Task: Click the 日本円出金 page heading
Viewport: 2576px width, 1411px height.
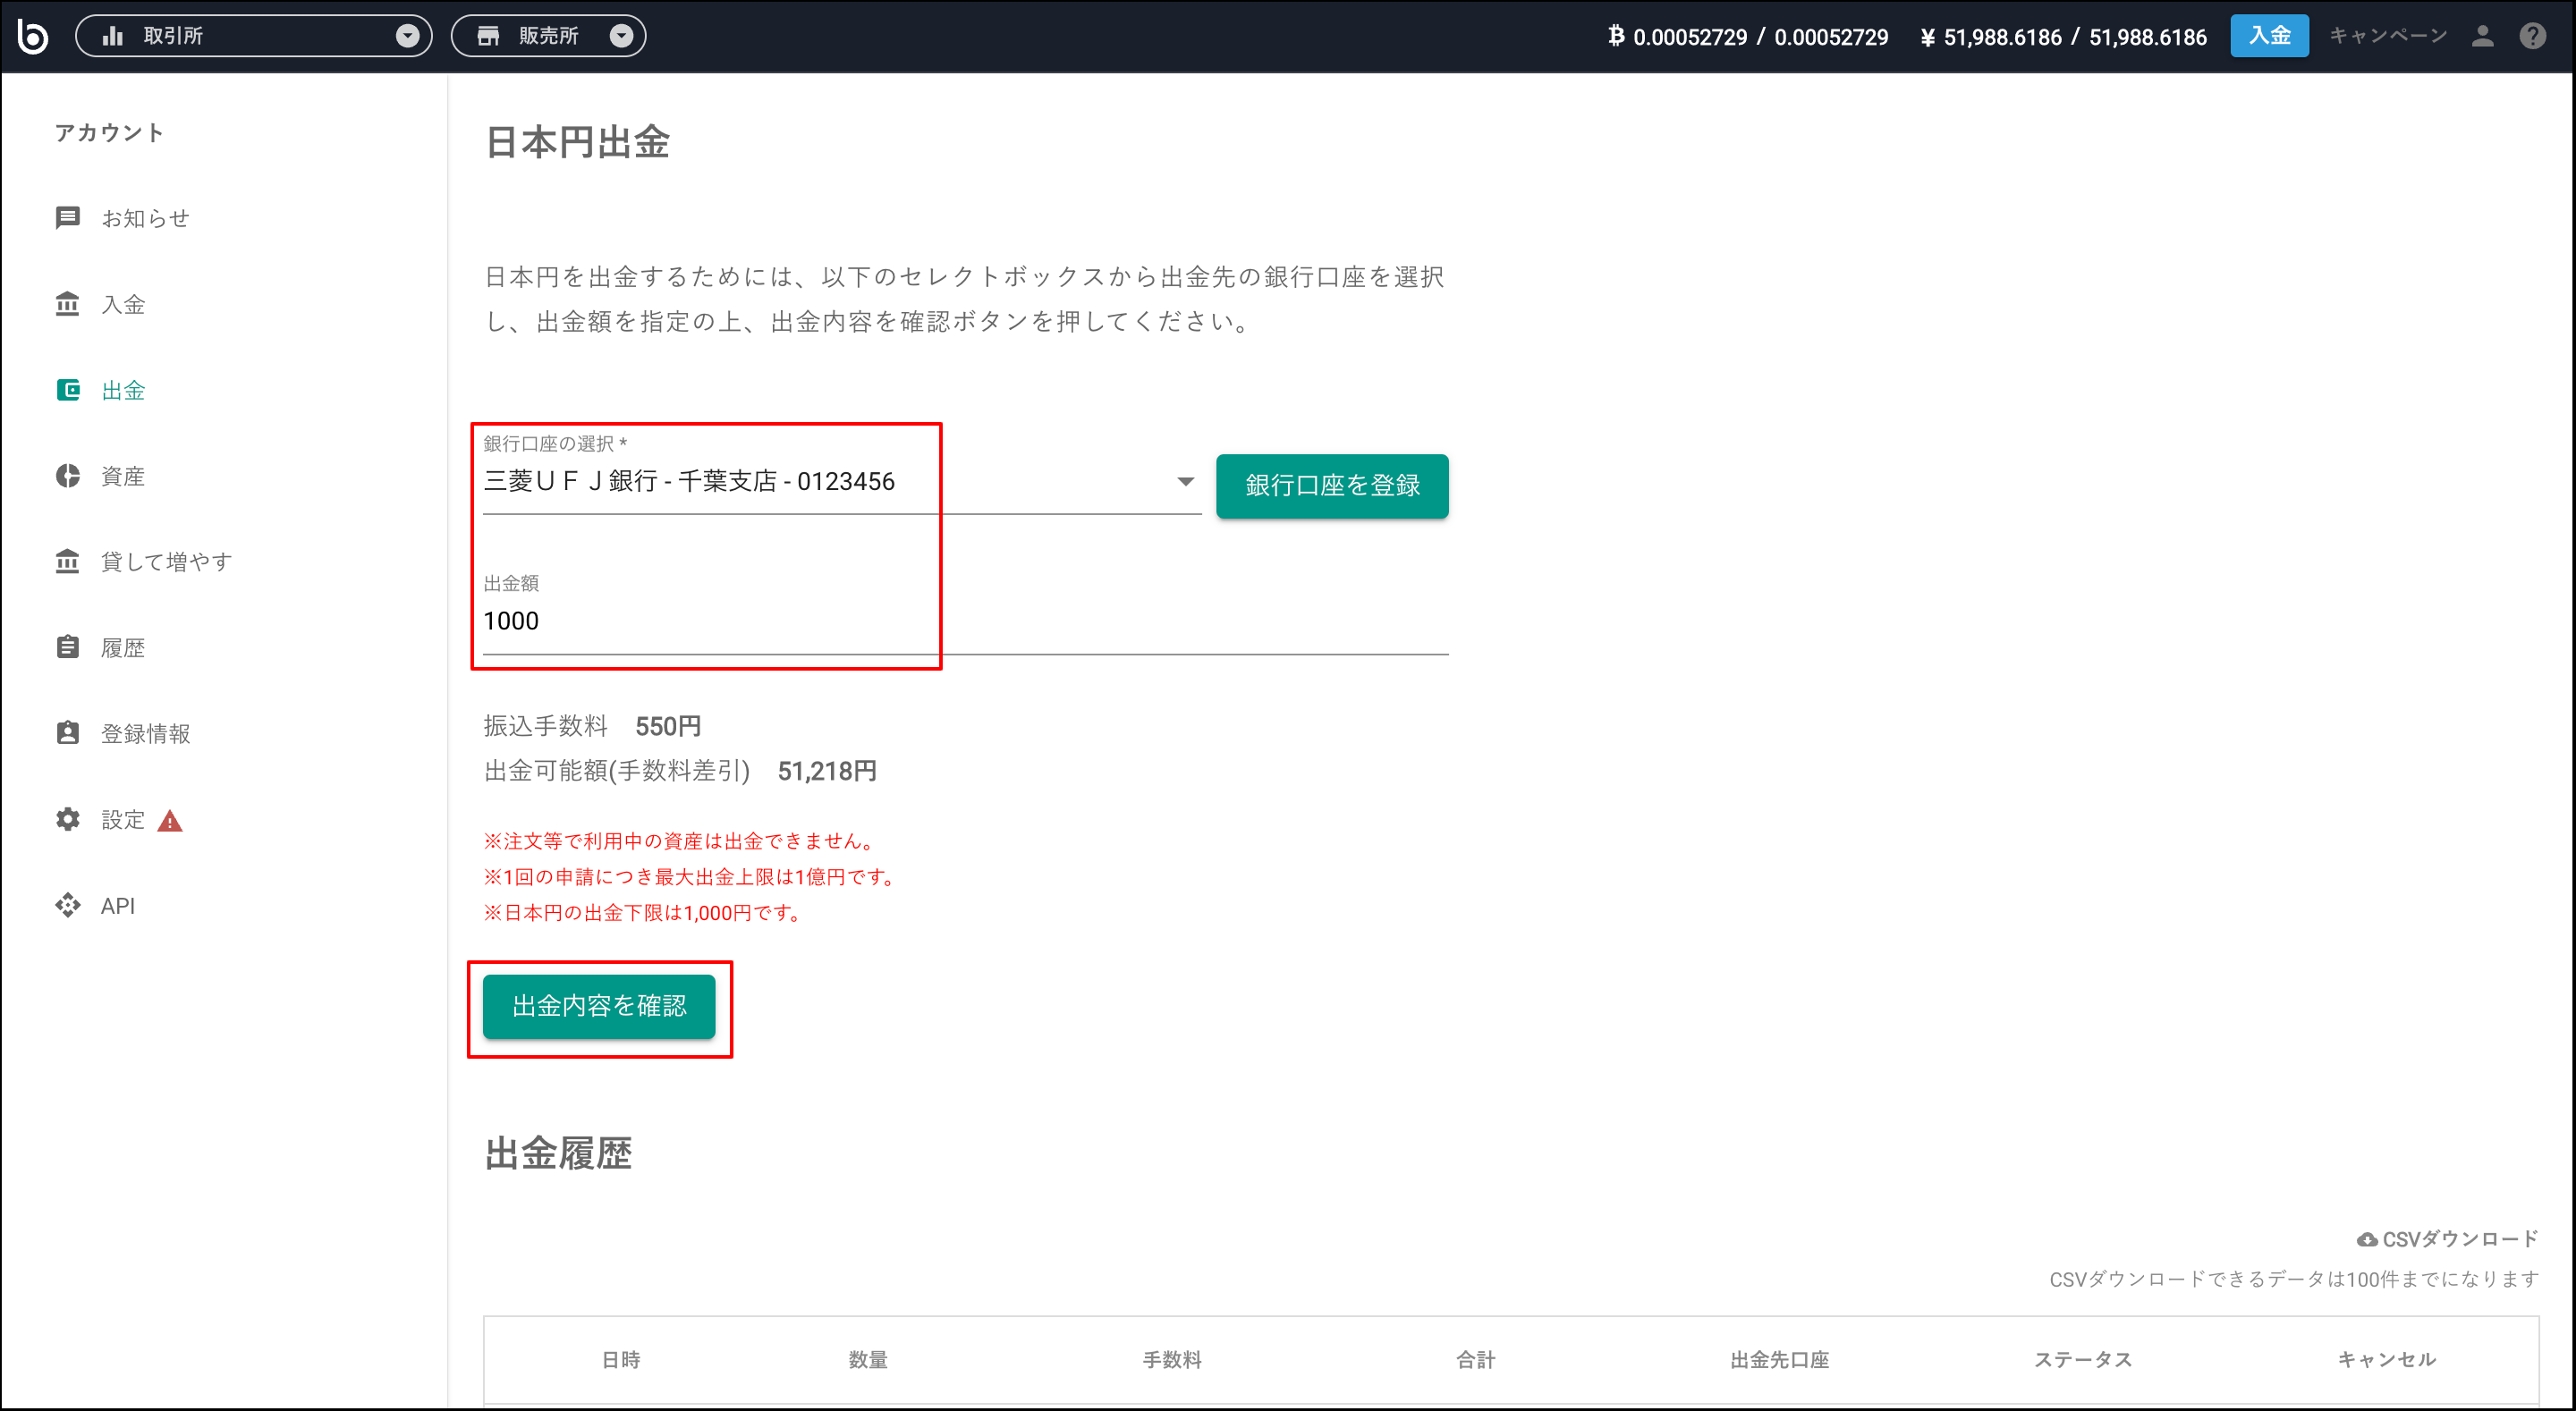Action: 577,142
